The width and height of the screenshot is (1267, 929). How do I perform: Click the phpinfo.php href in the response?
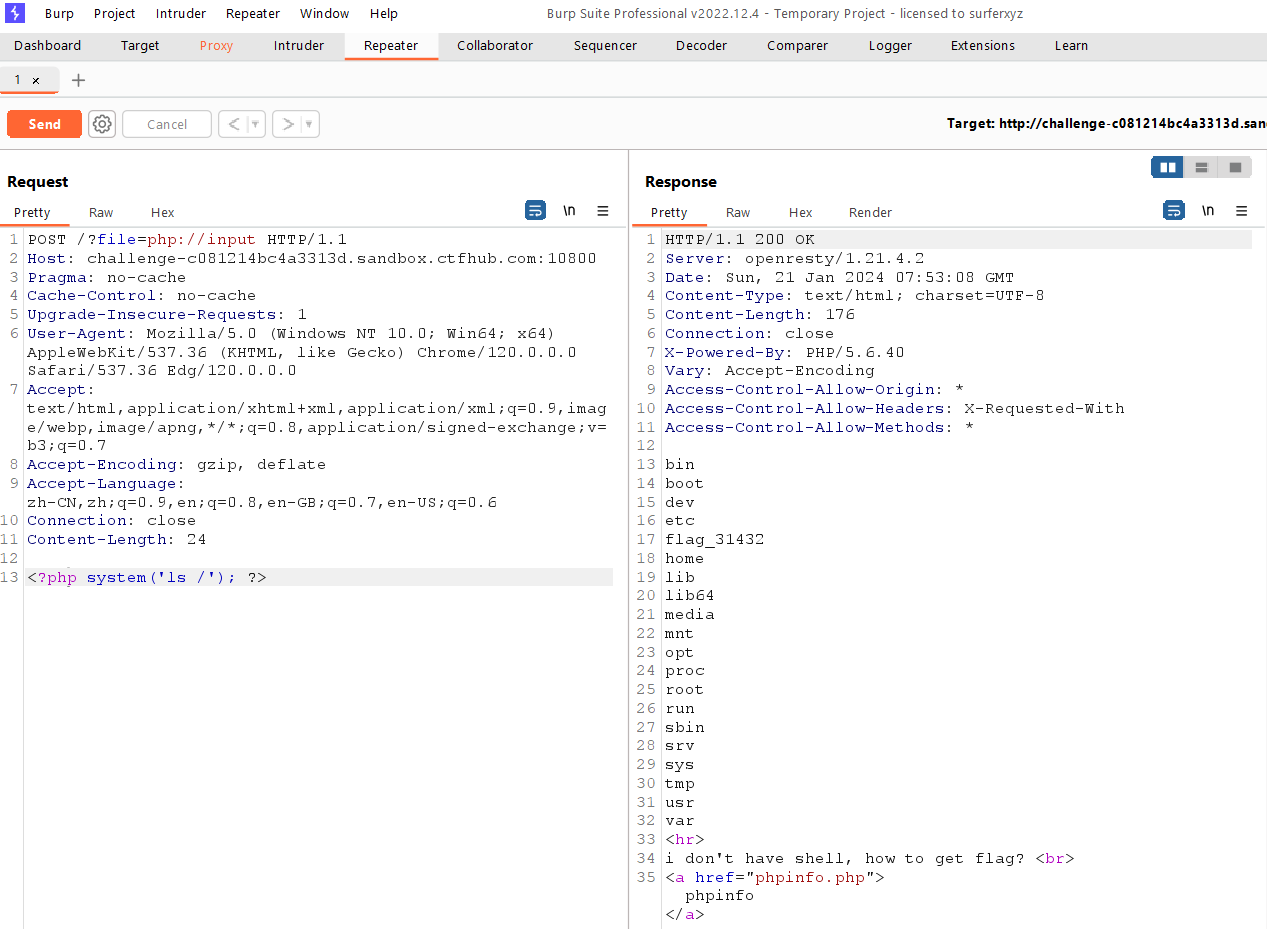pos(810,878)
